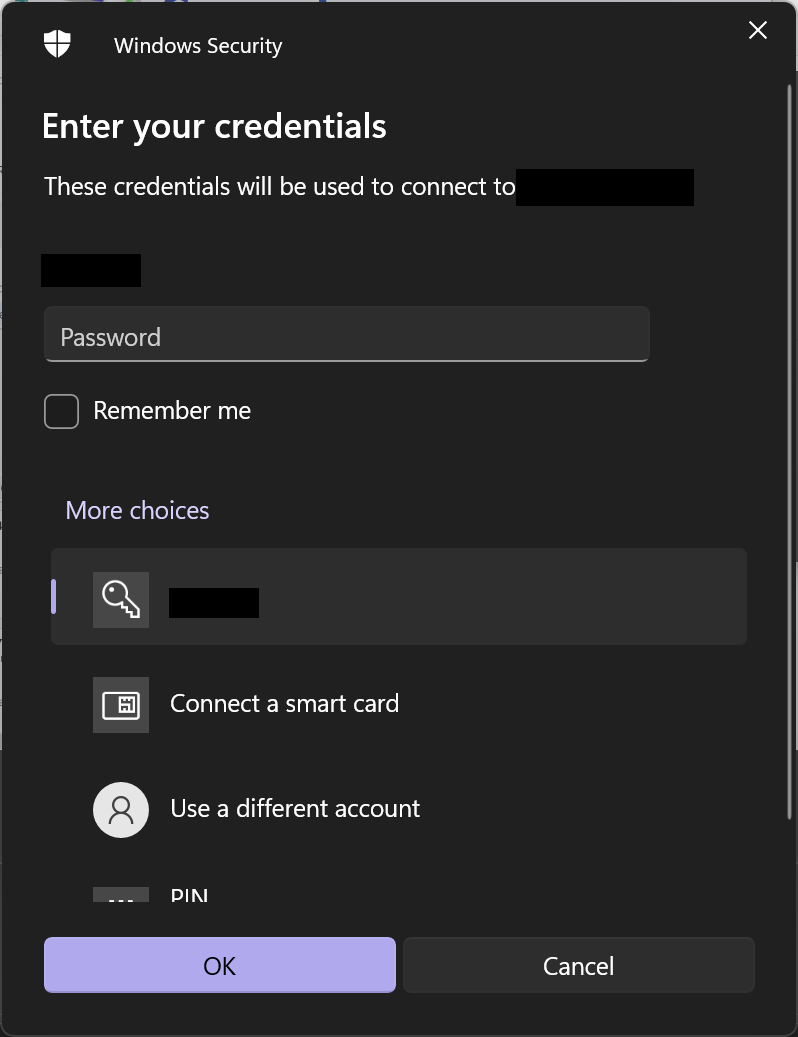Dismiss the dialog with Cancel
Viewport: 798px width, 1037px height.
(x=578, y=965)
